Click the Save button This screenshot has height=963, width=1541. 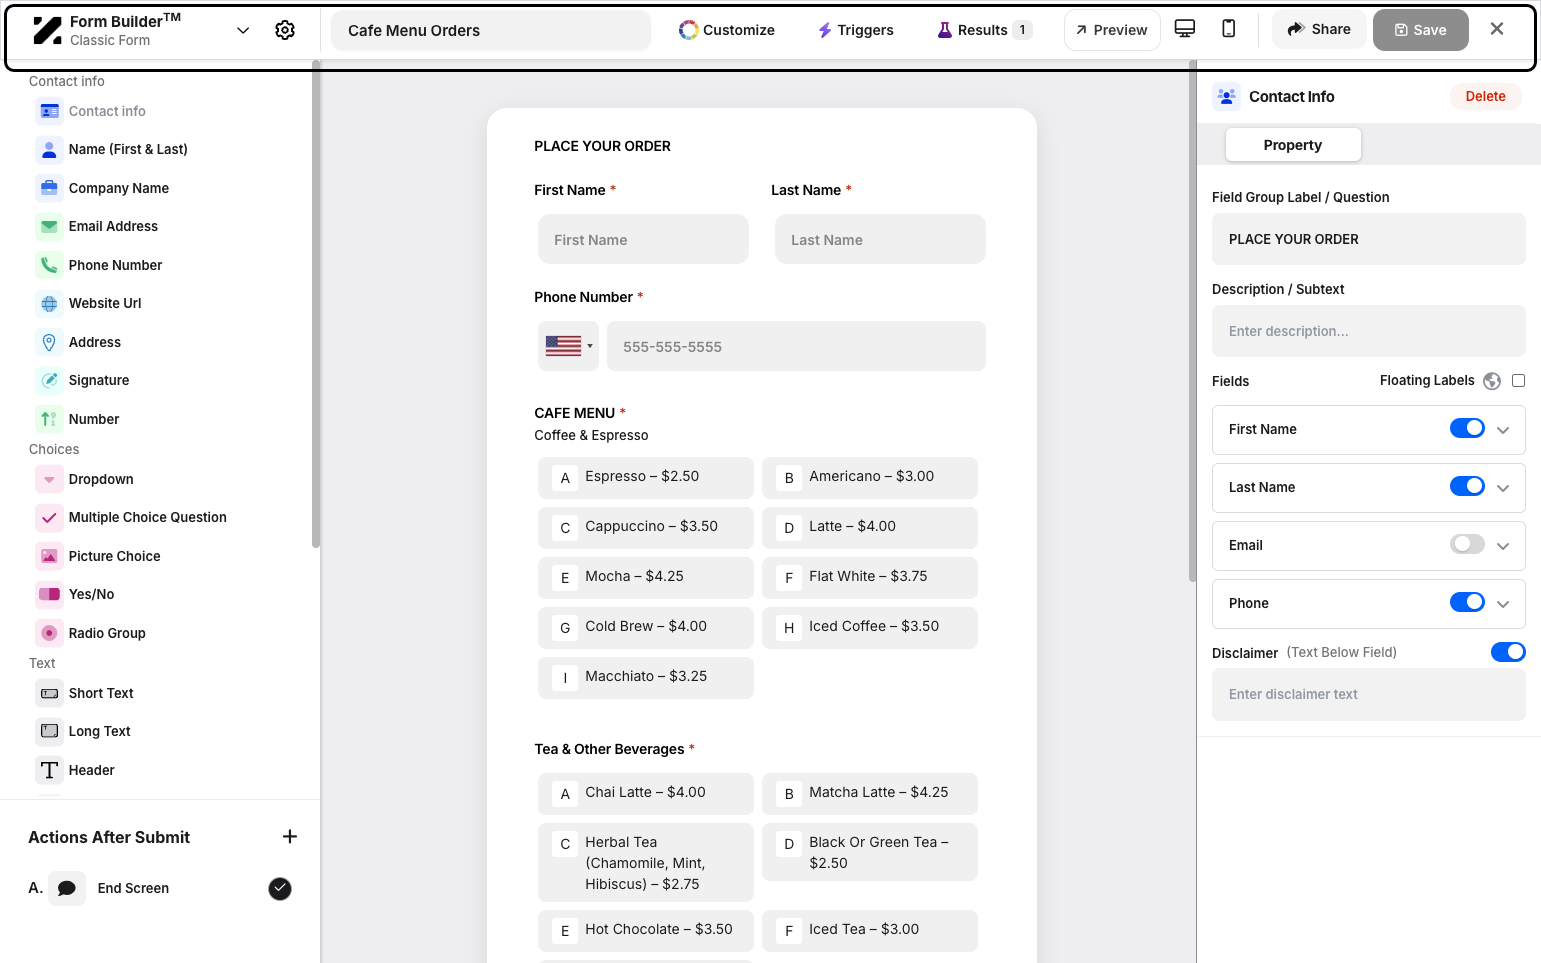(1421, 30)
